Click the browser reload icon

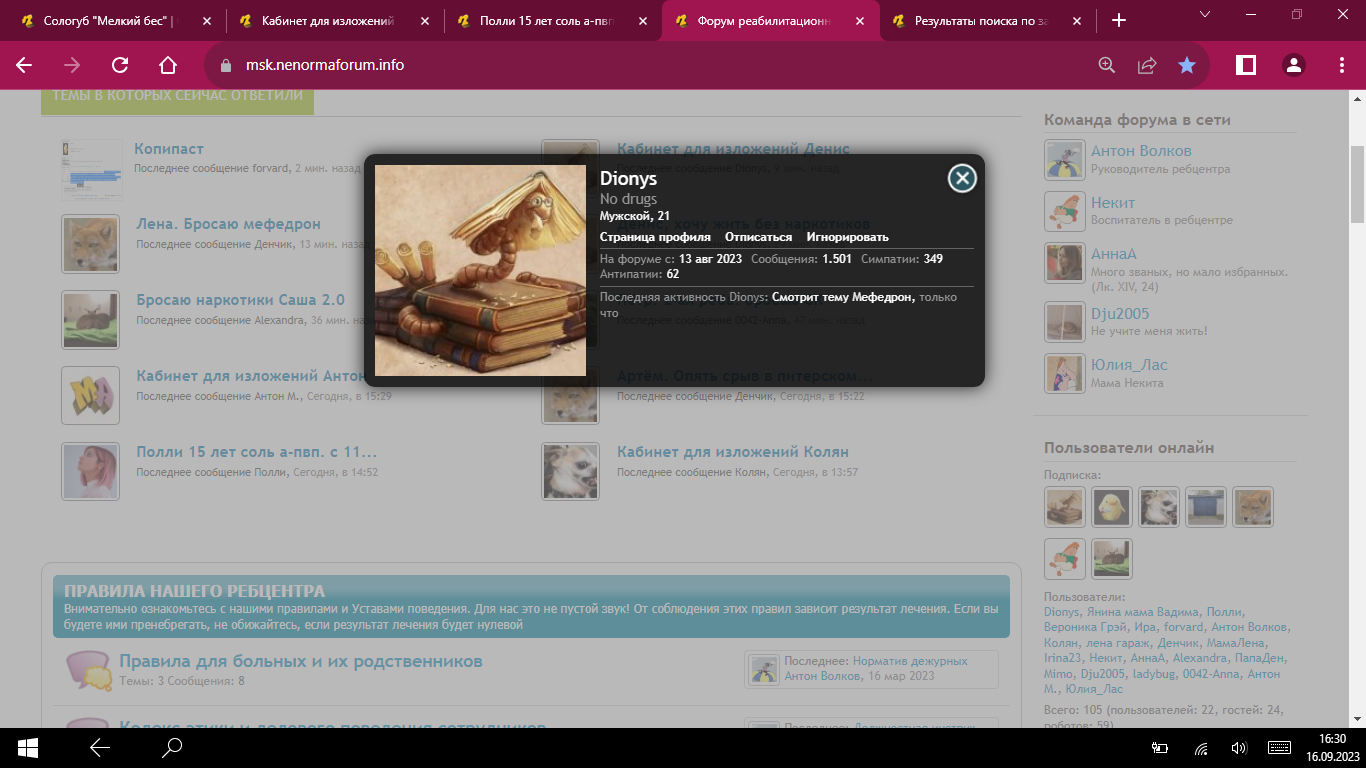(120, 65)
